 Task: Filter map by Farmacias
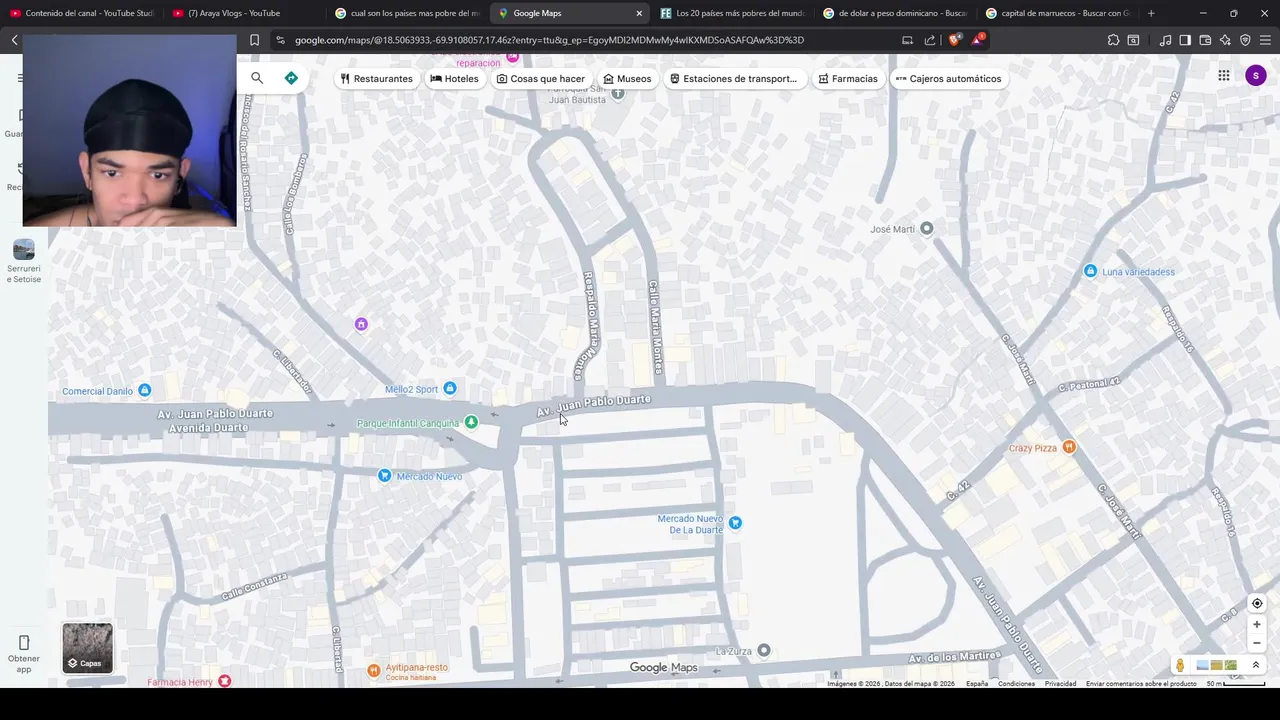(x=848, y=78)
